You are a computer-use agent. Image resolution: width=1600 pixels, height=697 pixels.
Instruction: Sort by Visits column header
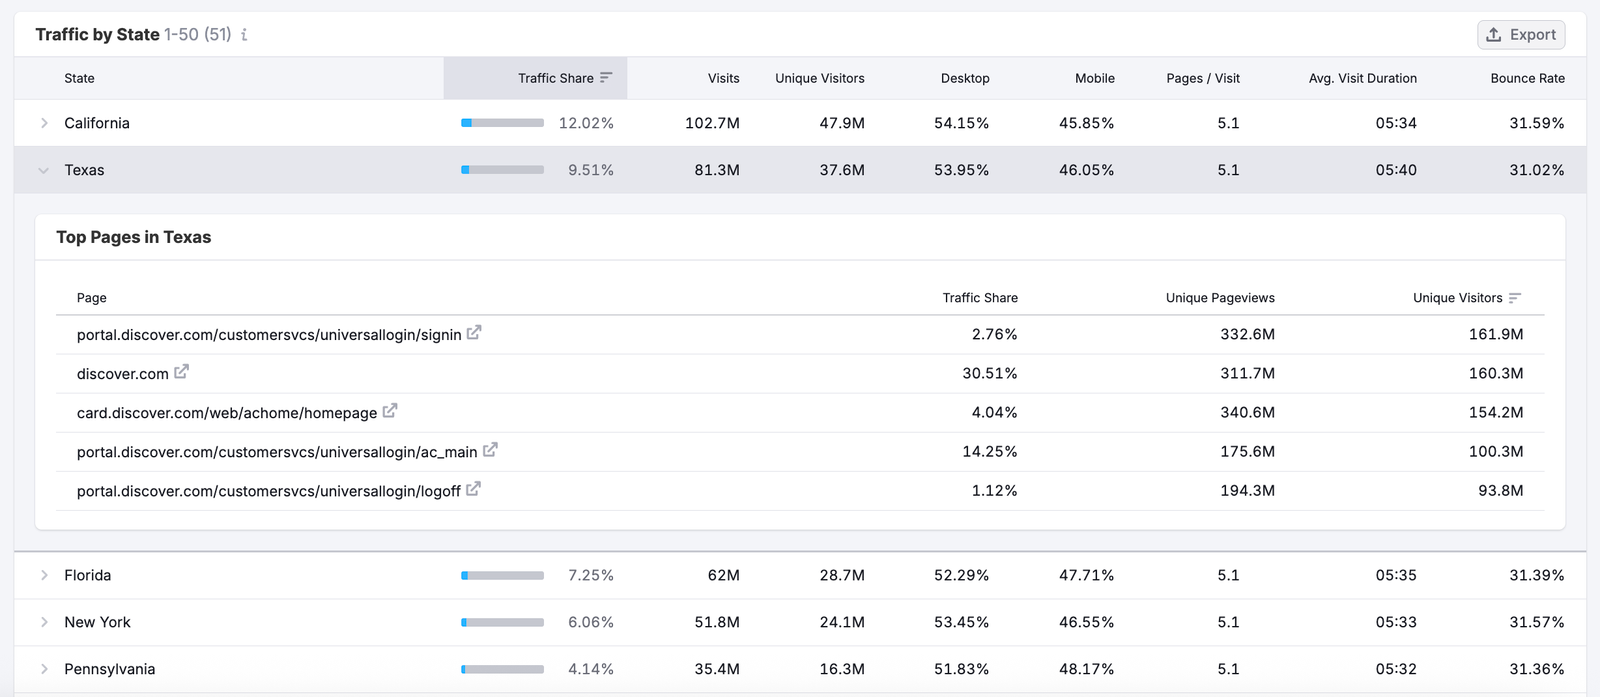coord(723,78)
